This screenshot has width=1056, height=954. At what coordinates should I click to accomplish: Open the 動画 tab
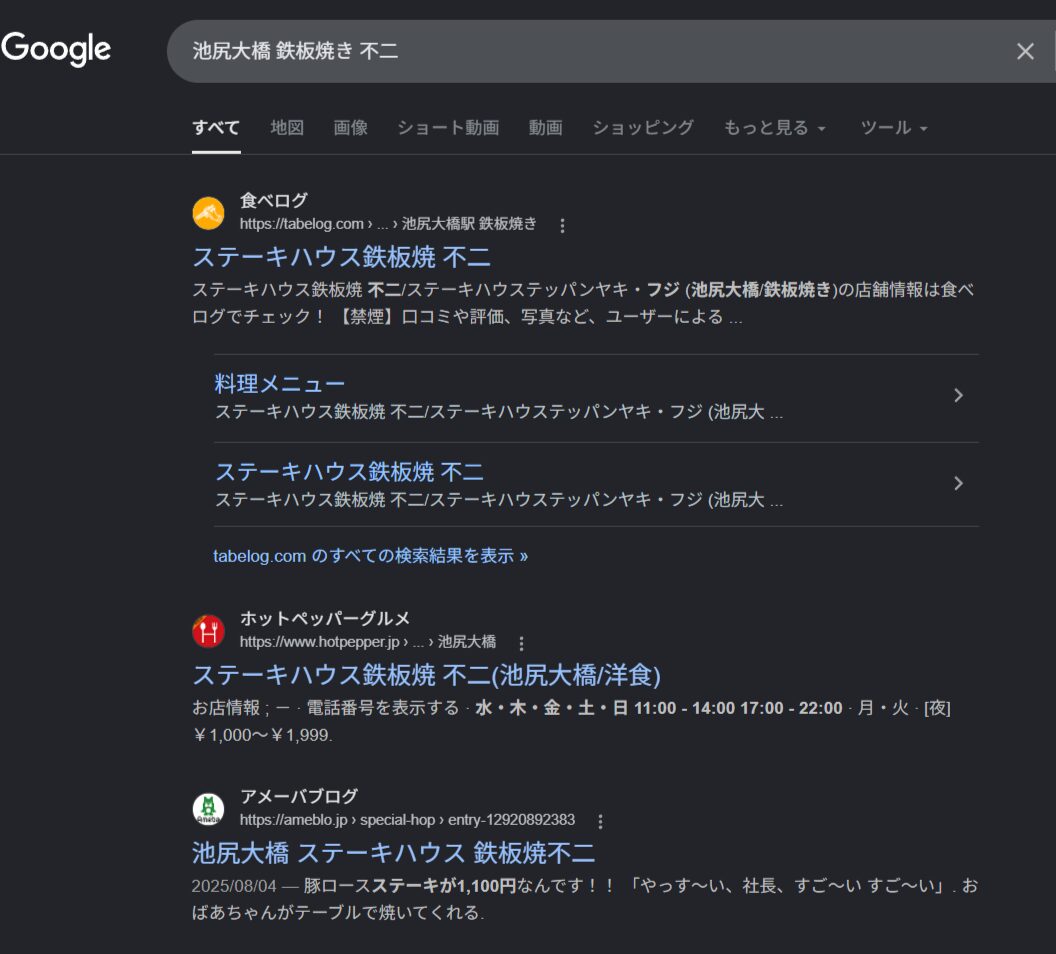click(545, 127)
